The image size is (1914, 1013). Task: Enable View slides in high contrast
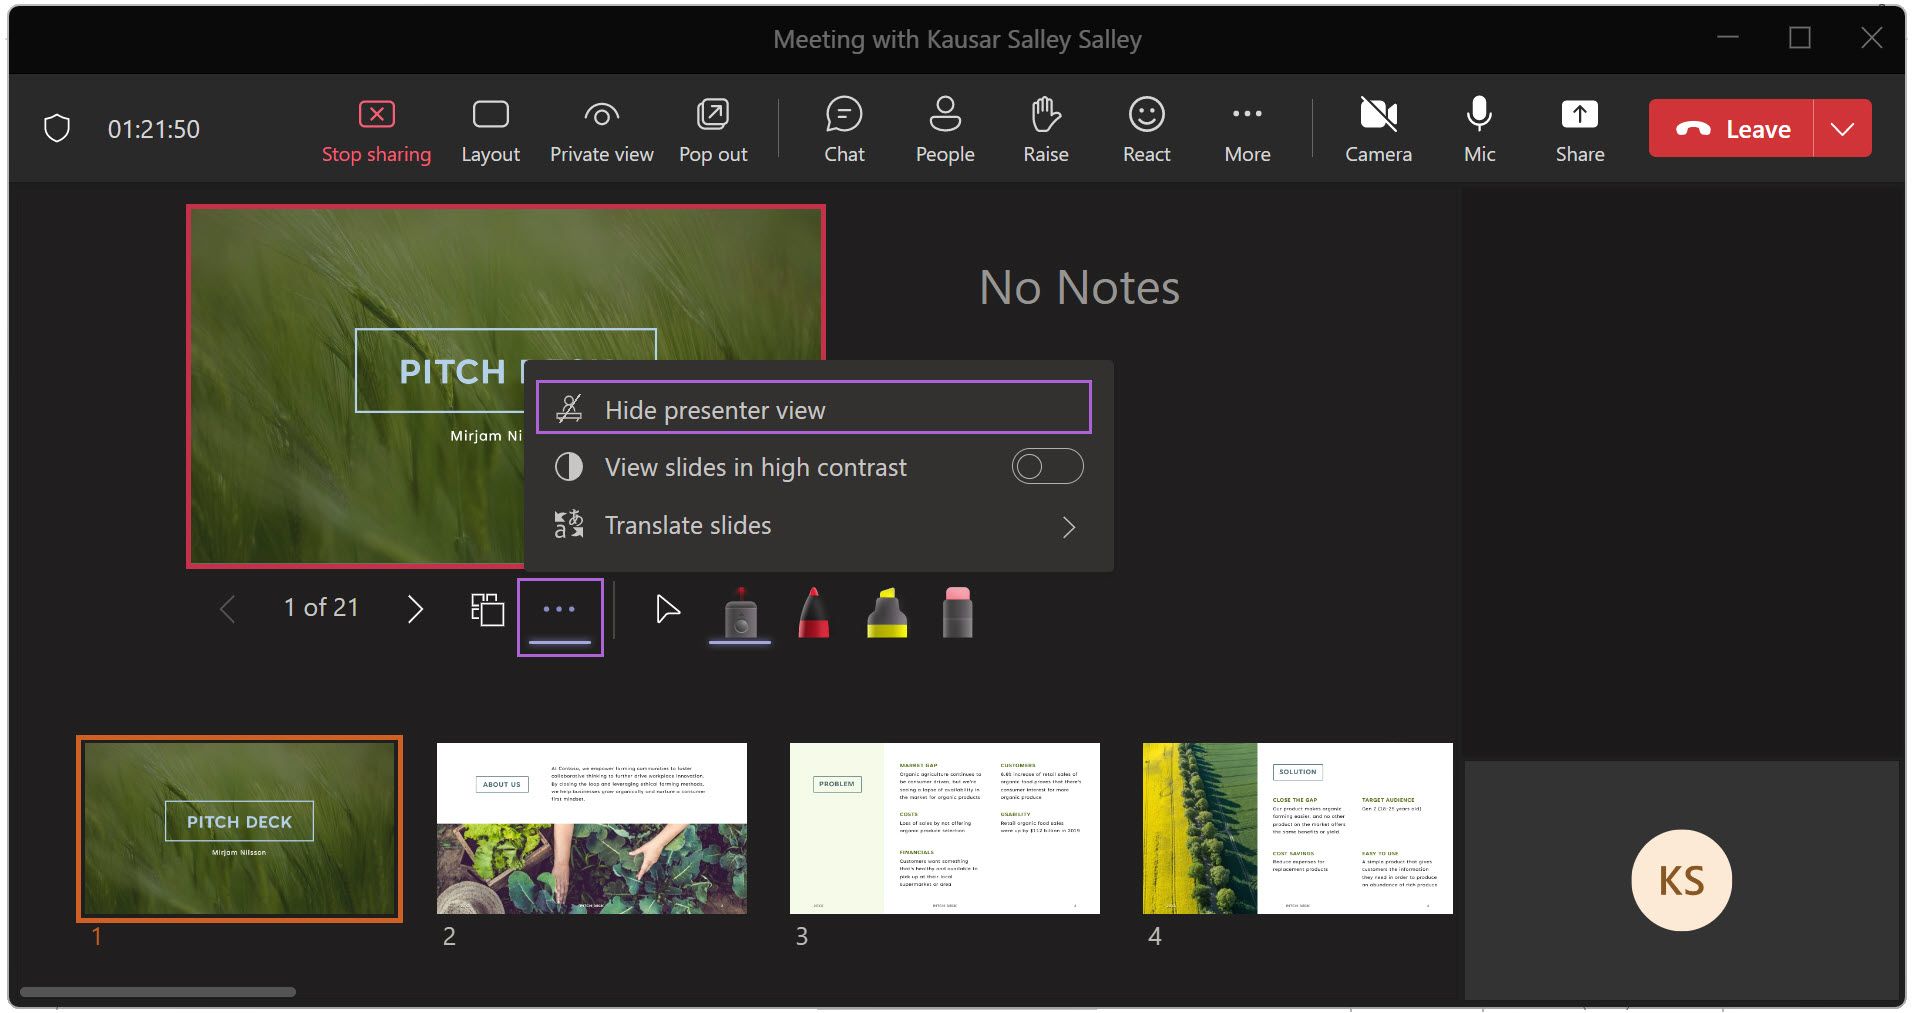pyautogui.click(x=1047, y=466)
